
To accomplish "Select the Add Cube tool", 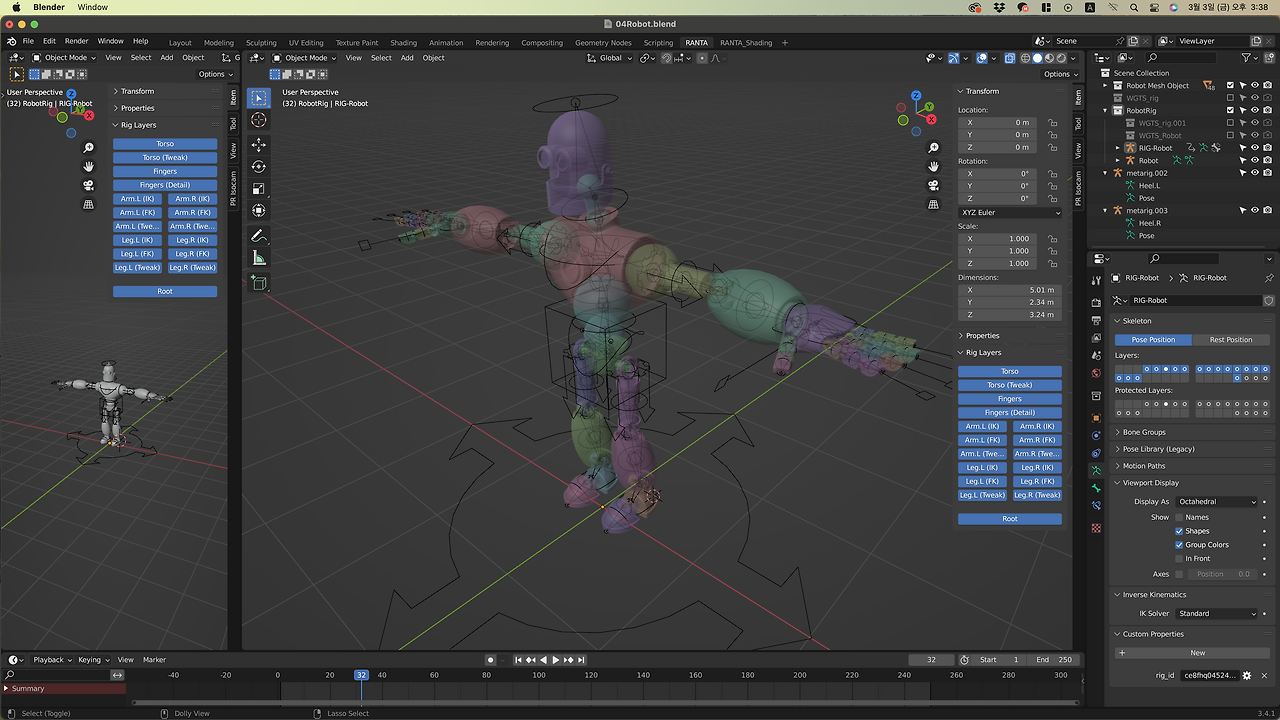I will [259, 284].
